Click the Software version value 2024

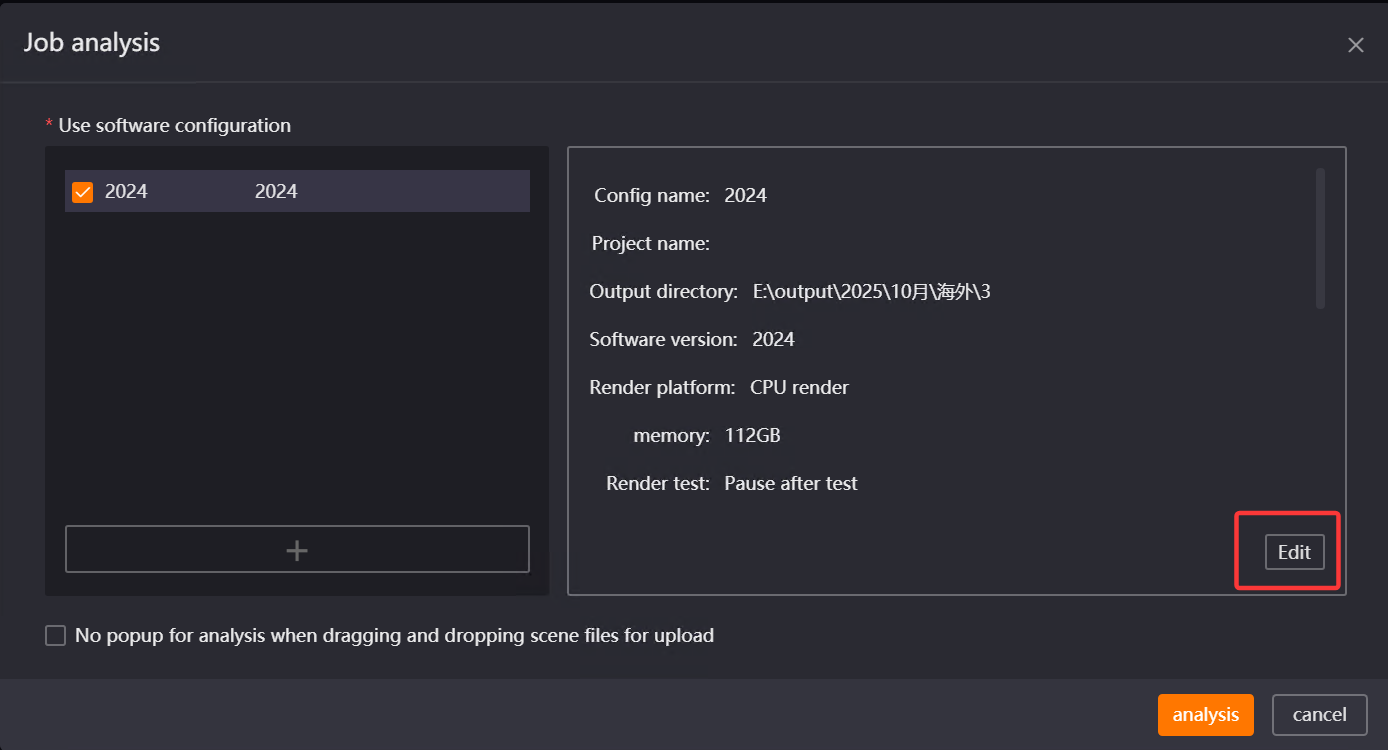(x=773, y=340)
